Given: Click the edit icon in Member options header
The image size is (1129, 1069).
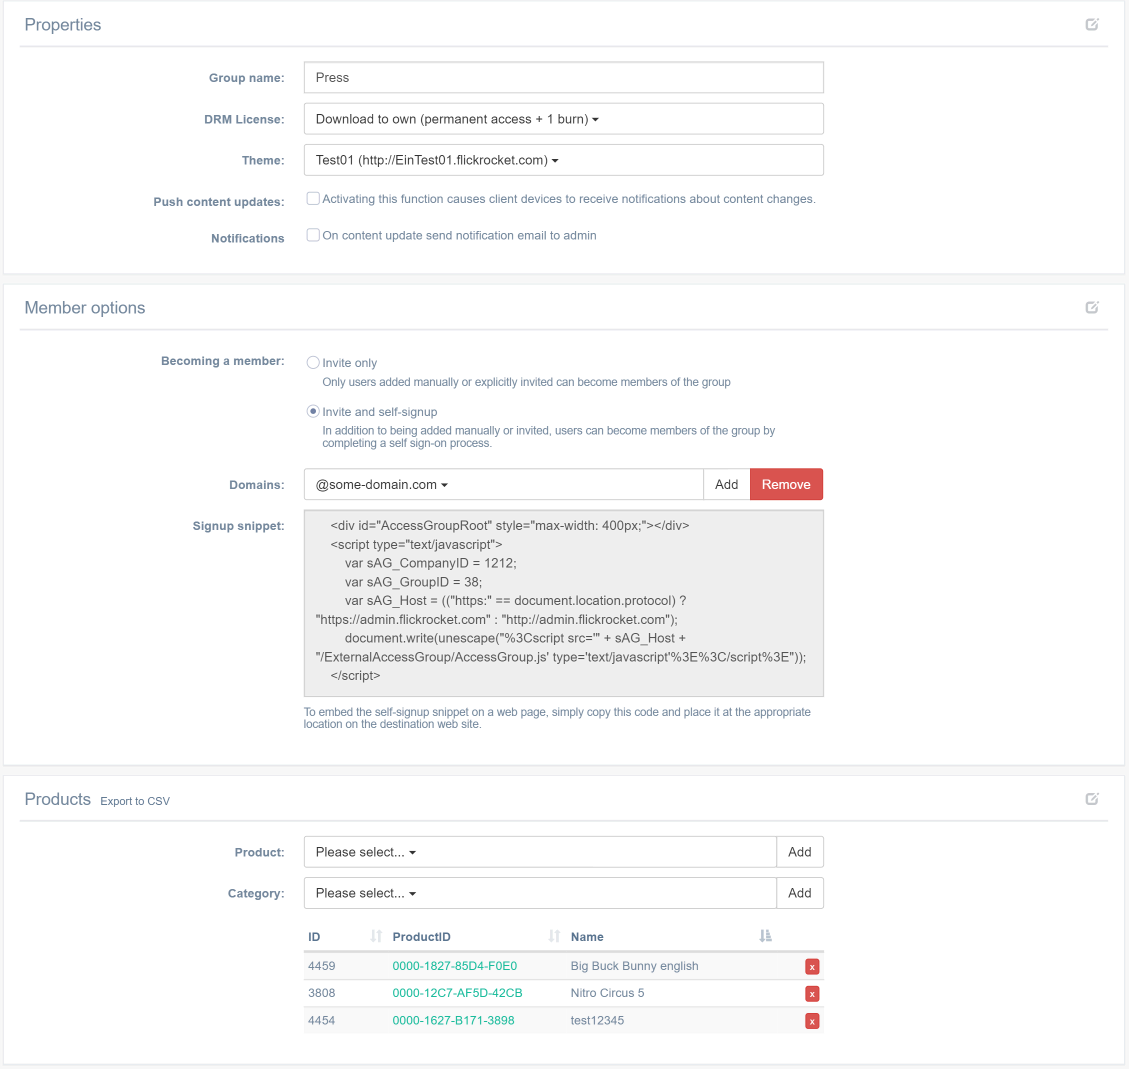Looking at the screenshot, I should pyautogui.click(x=1092, y=308).
